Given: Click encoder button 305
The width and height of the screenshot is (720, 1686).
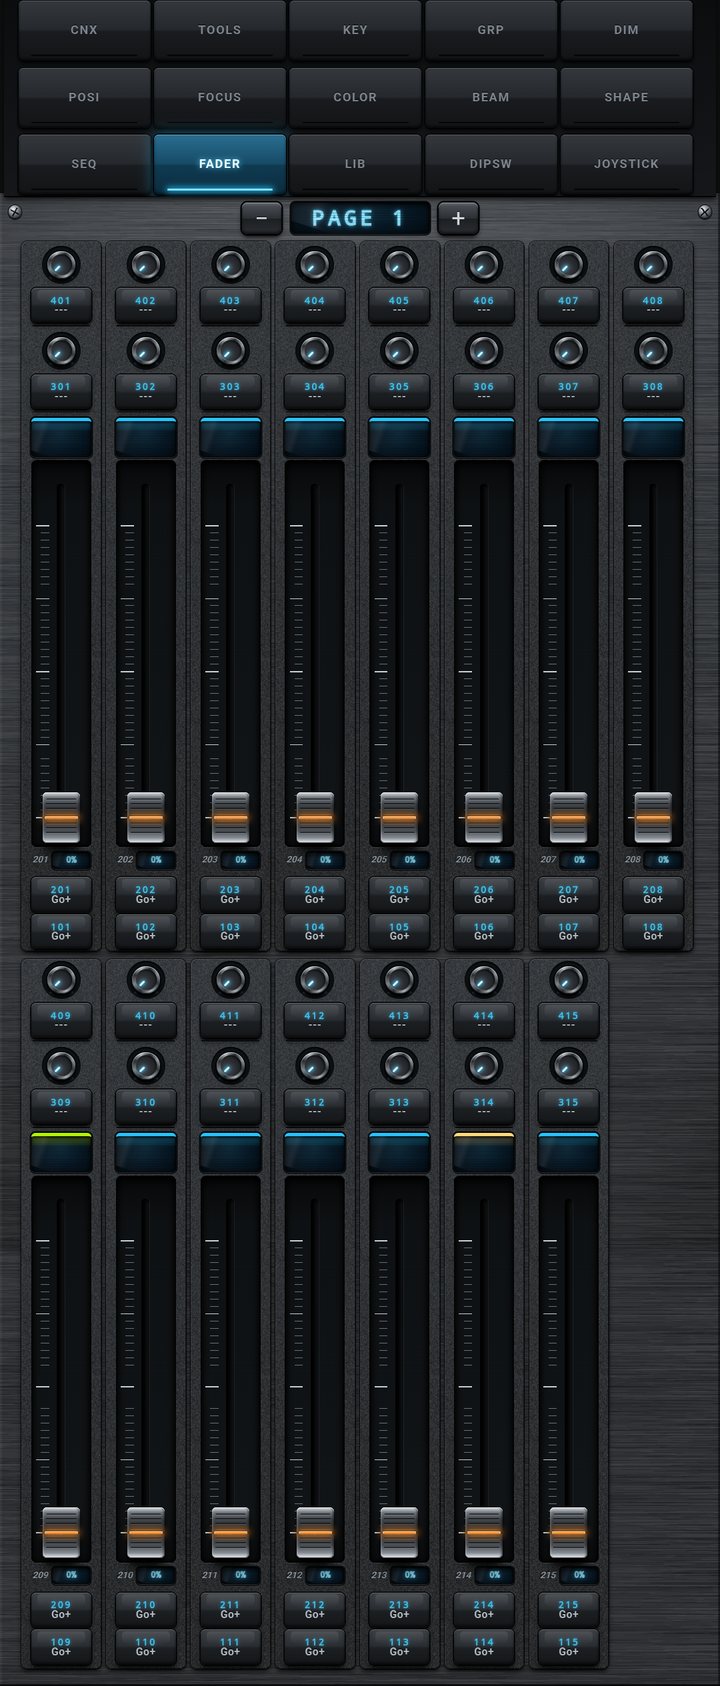Looking at the screenshot, I should click(x=399, y=391).
